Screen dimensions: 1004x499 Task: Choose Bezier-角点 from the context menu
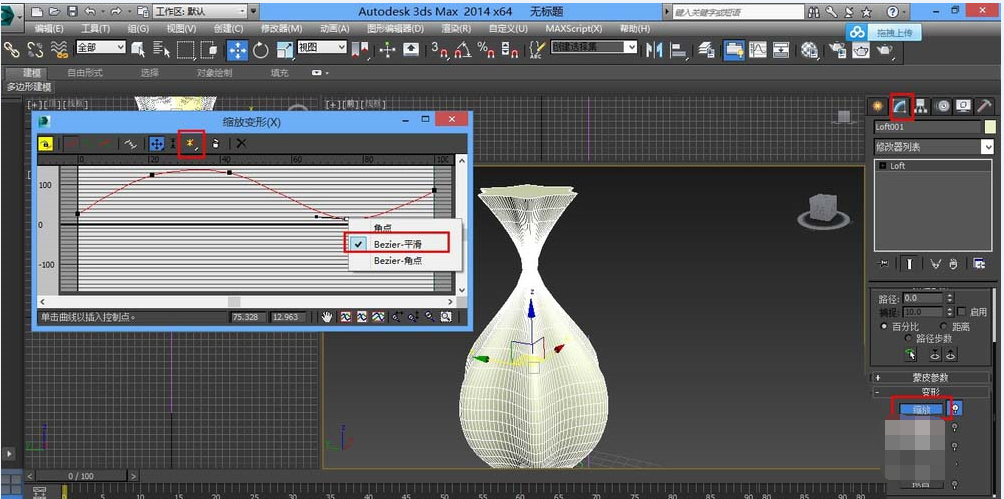(398, 260)
